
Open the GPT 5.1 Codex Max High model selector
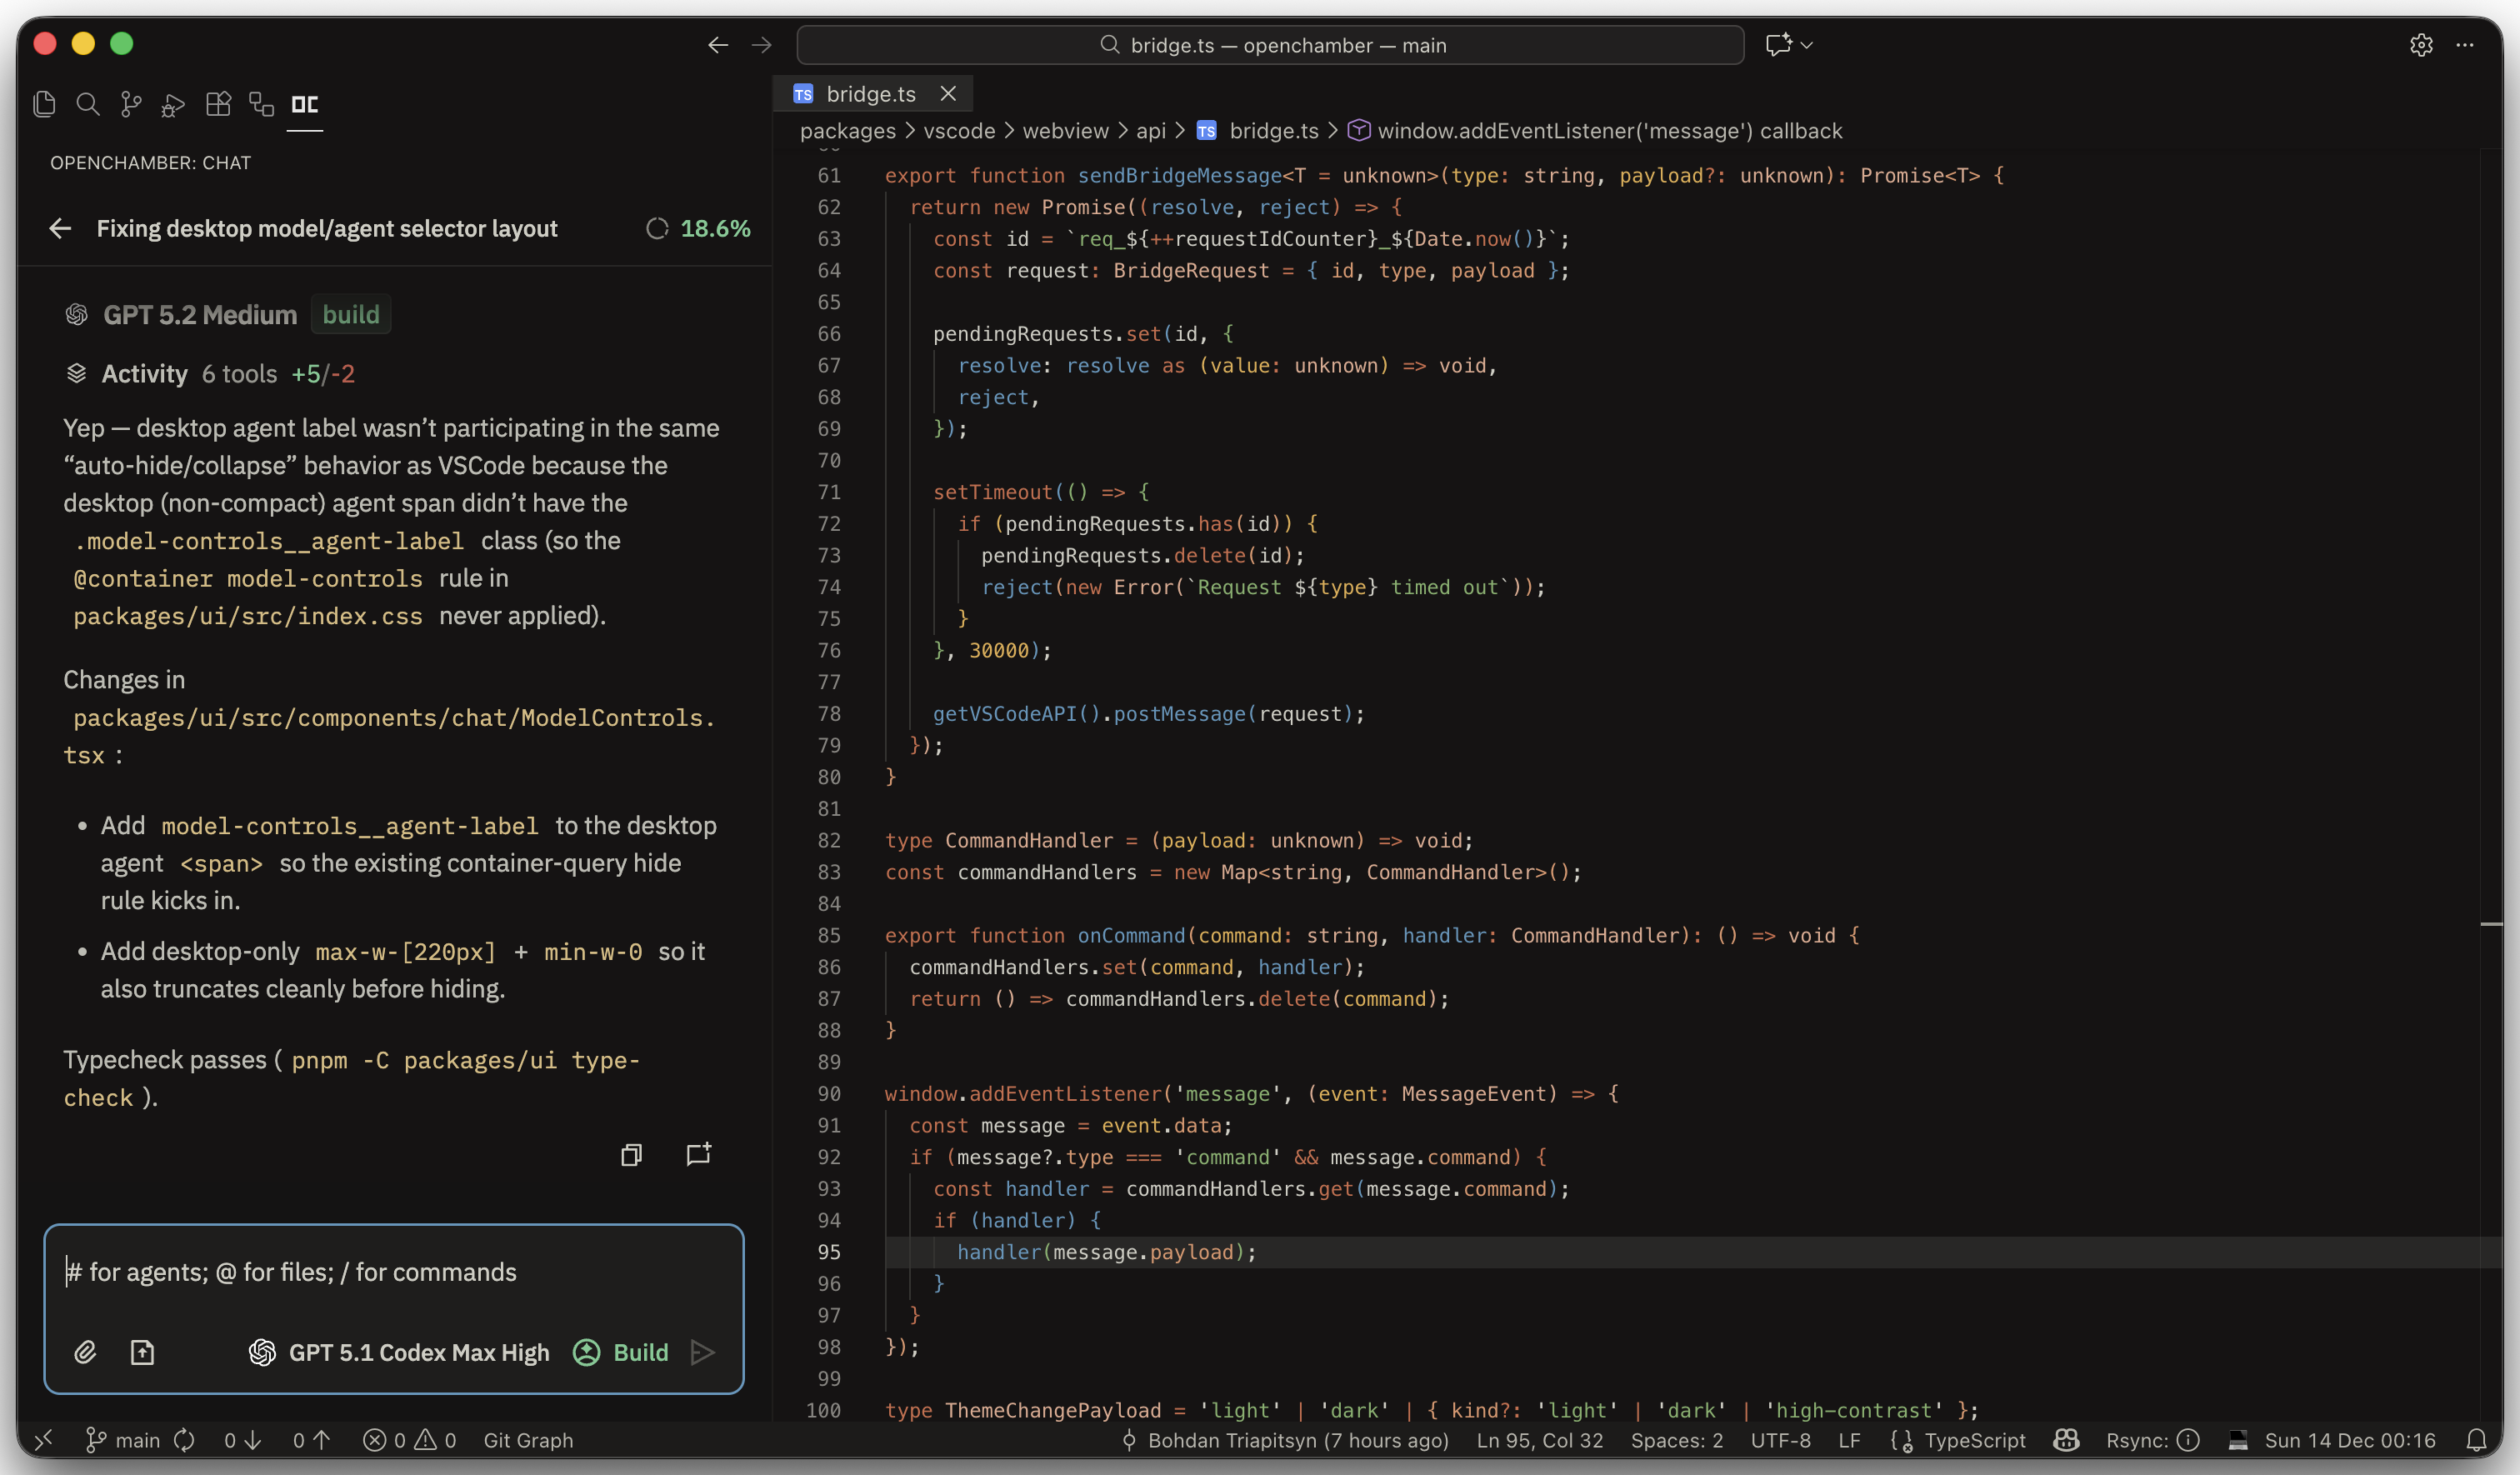(x=400, y=1353)
